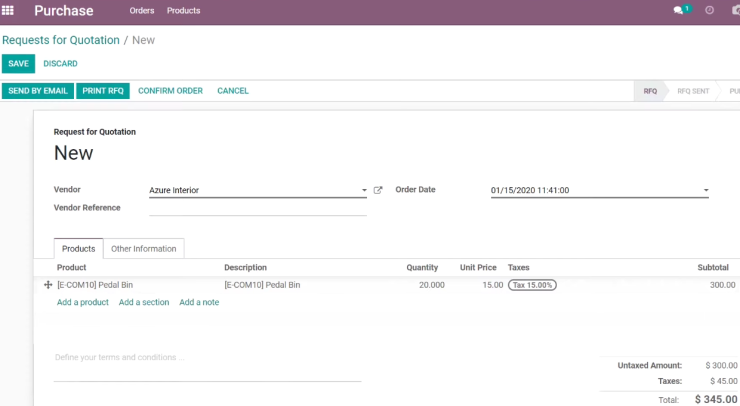The image size is (740, 406).
Task: Select the Products tab
Action: (x=78, y=249)
